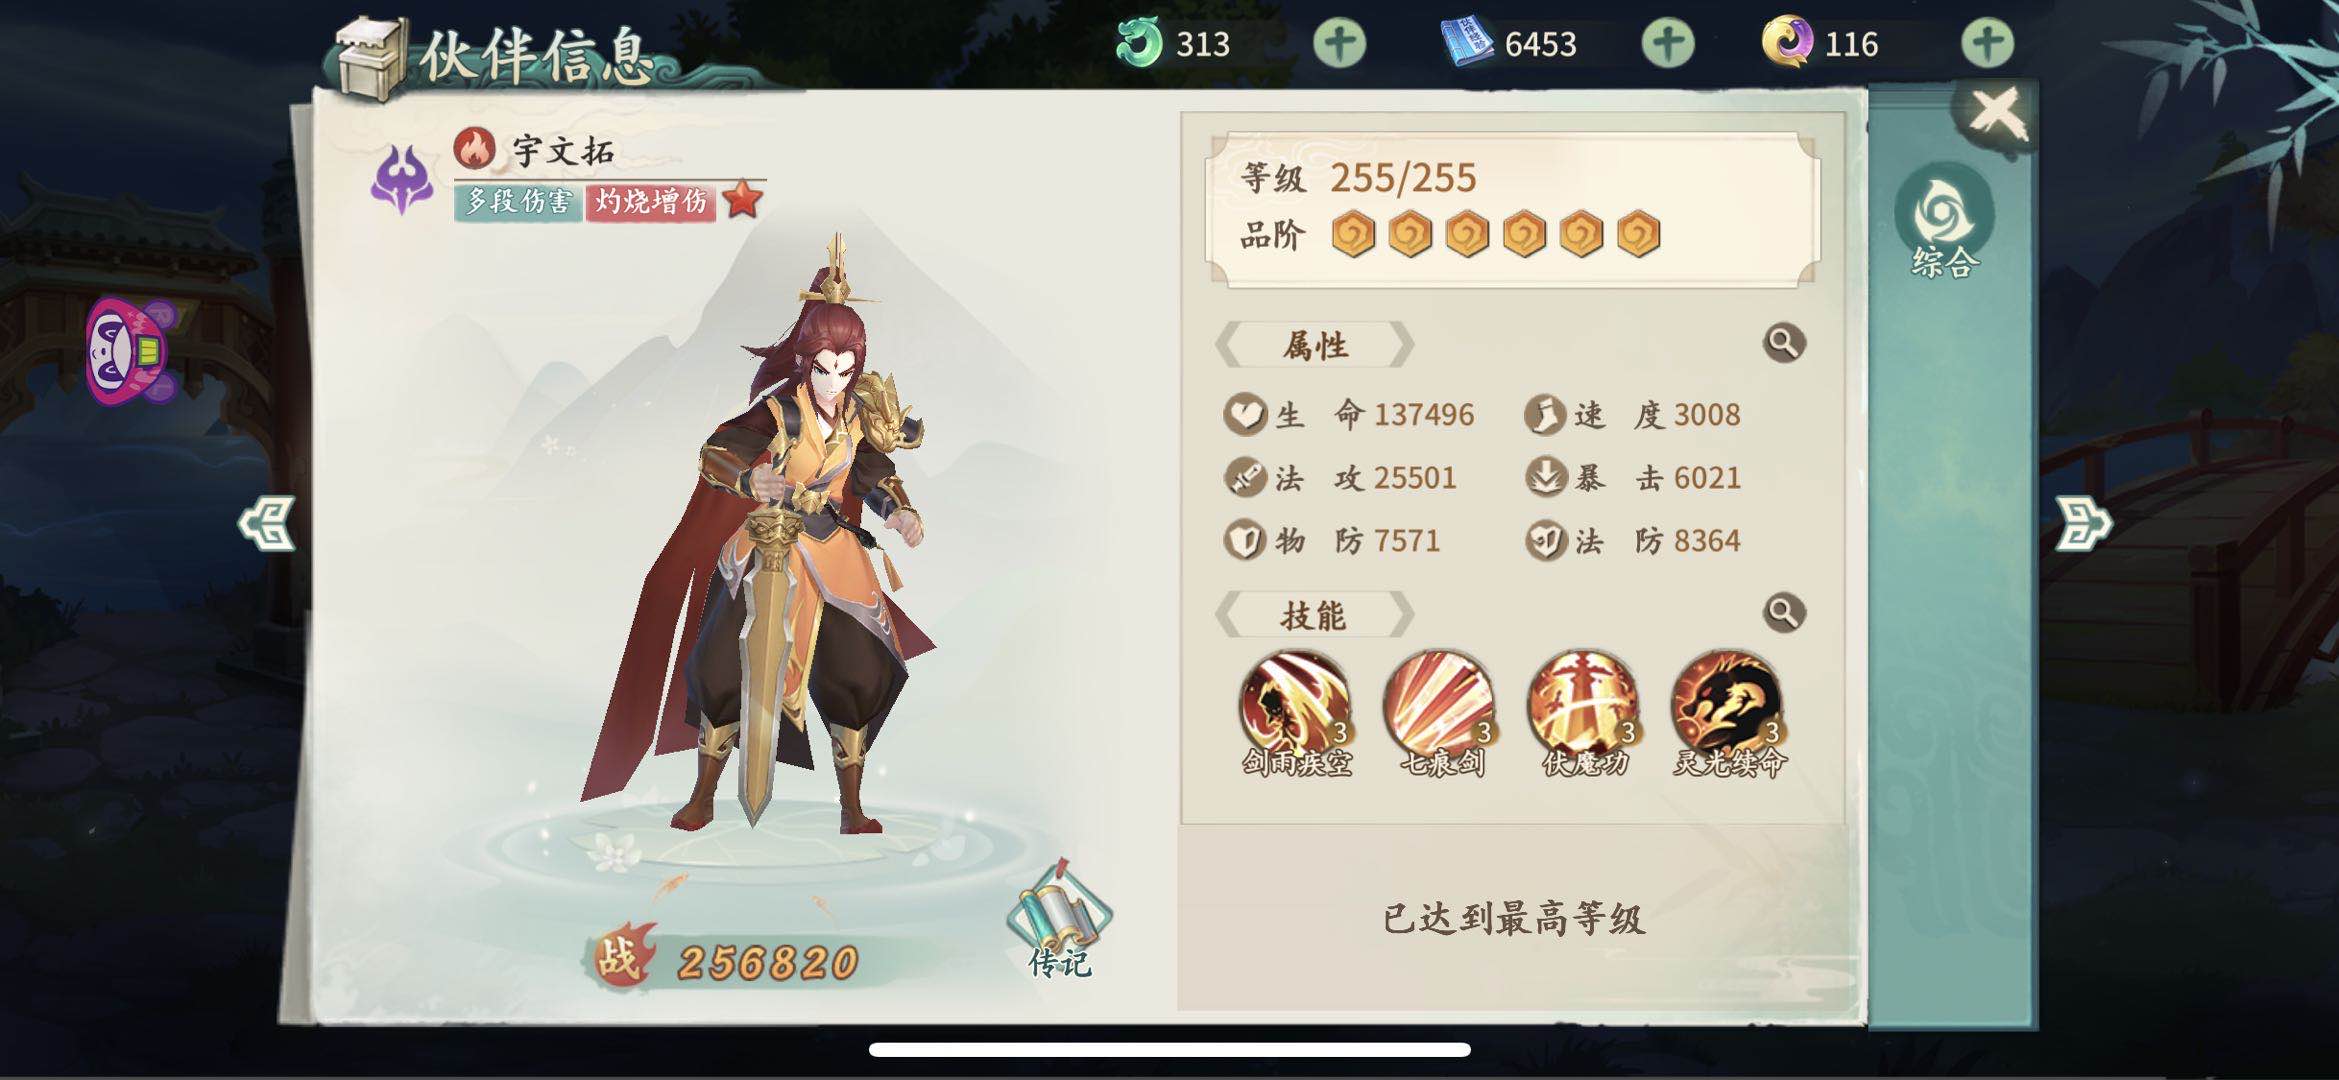Image resolution: width=2339 pixels, height=1080 pixels.
Task: Toggle the red star favorite
Action: coord(742,199)
